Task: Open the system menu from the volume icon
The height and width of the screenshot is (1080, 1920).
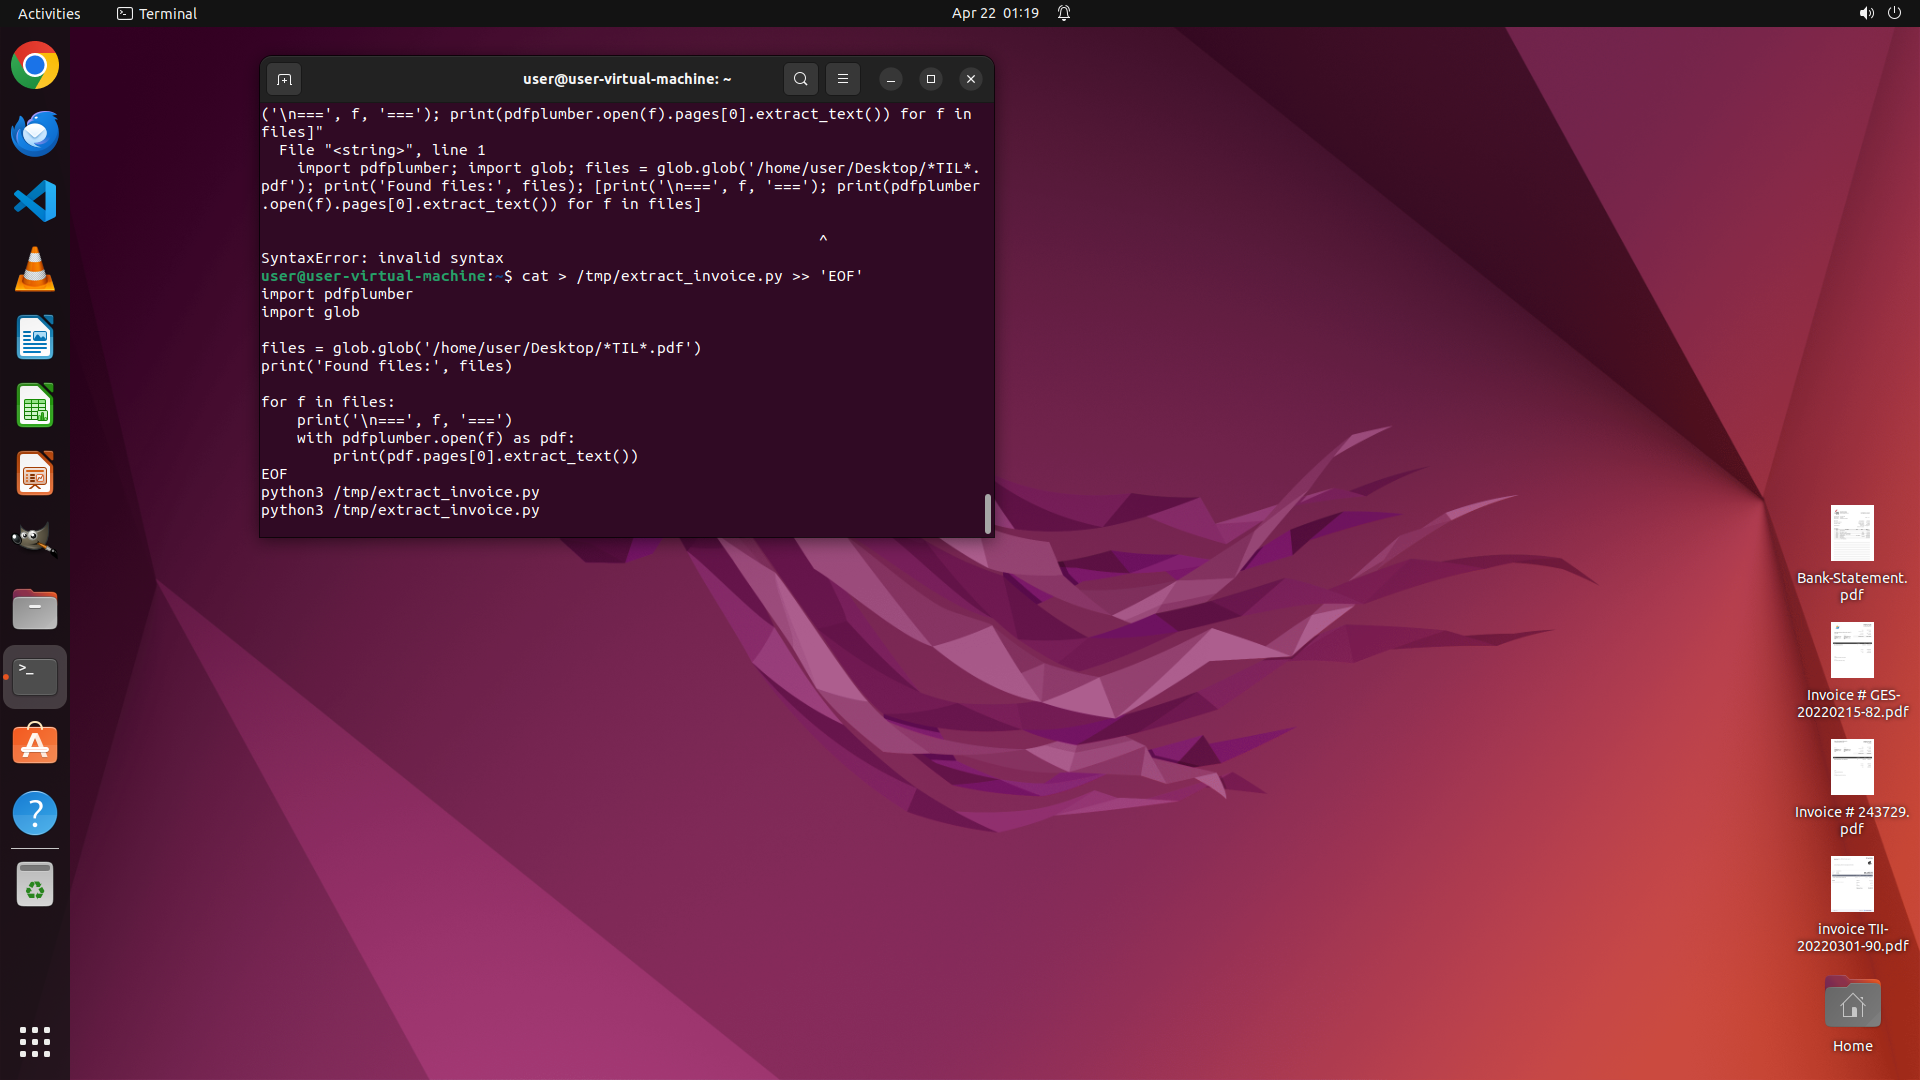Action: 1866,13
